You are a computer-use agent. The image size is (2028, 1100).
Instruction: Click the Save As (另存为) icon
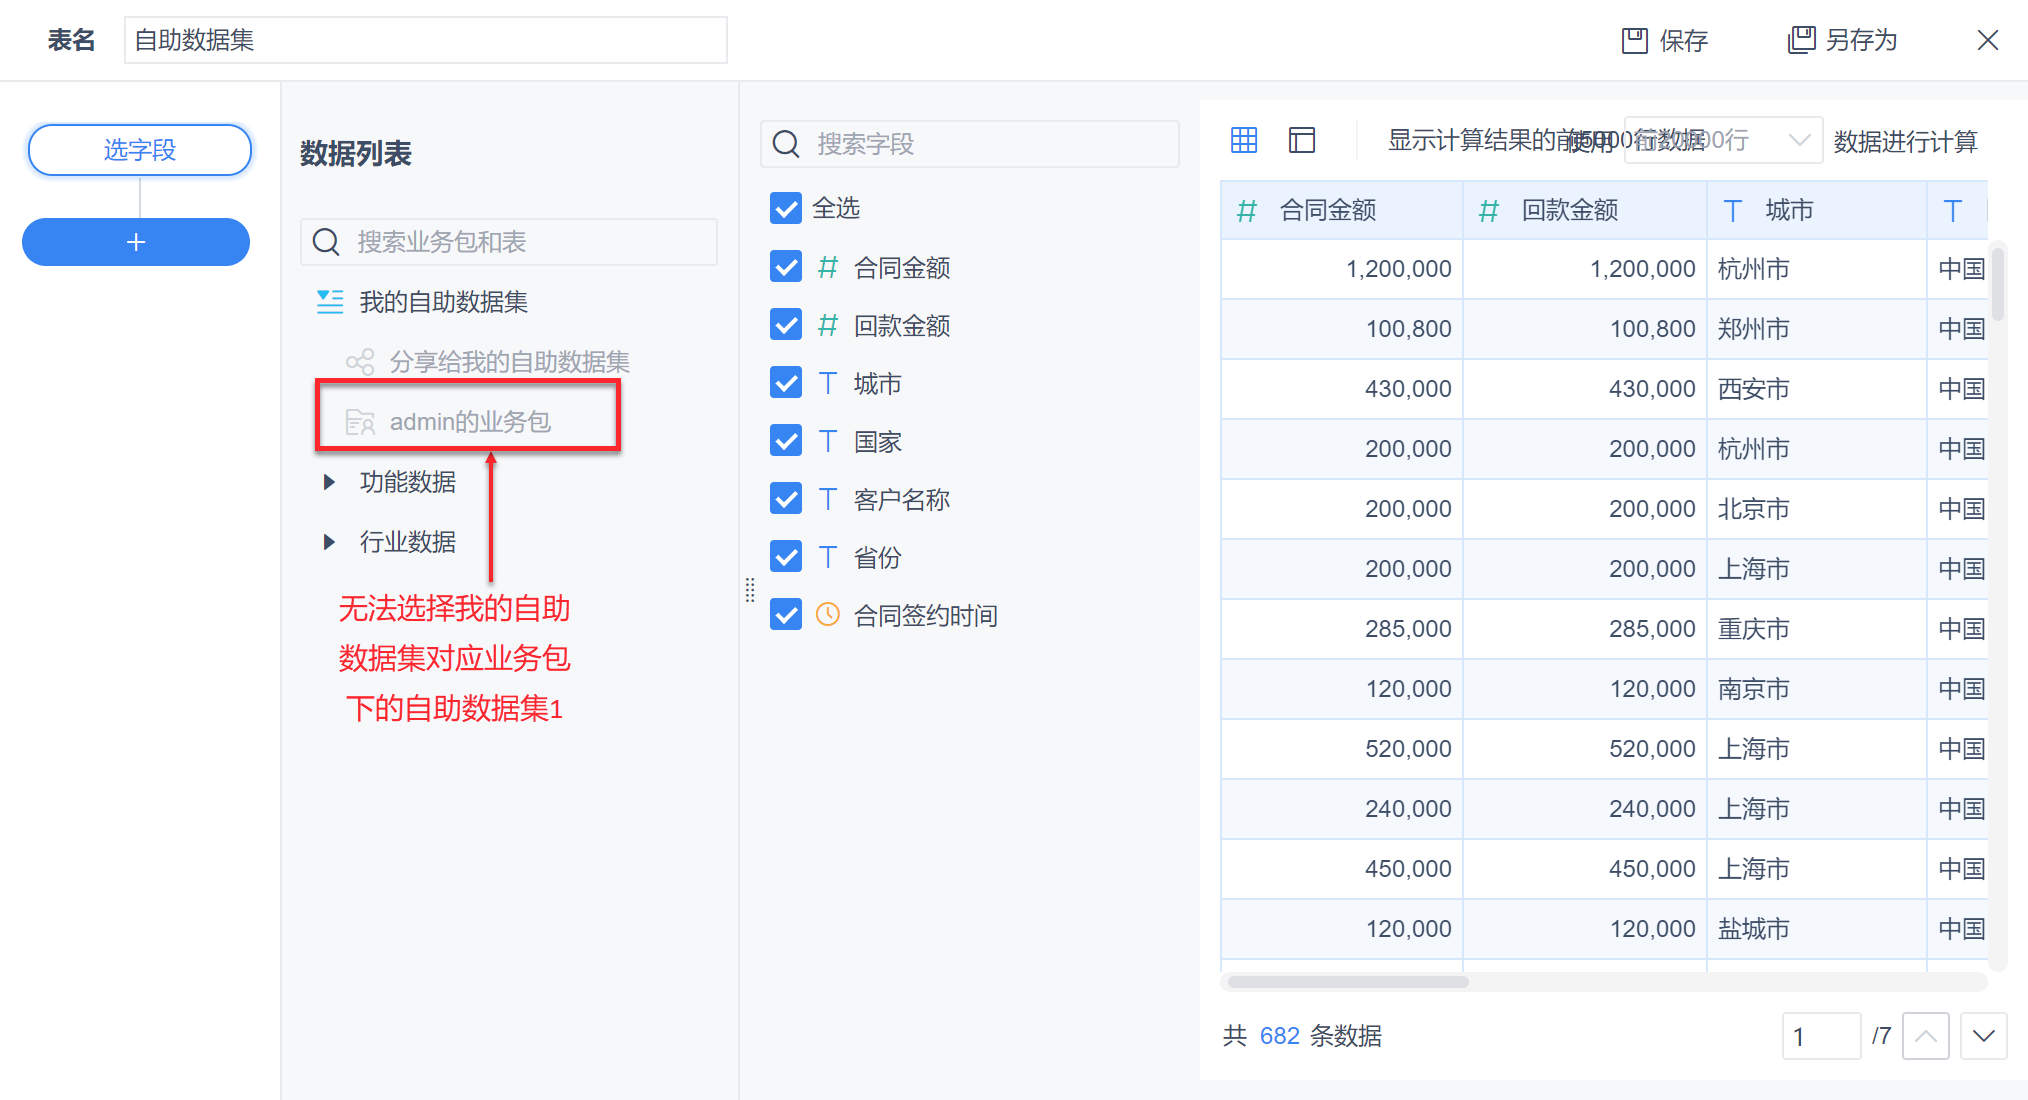point(1801,40)
